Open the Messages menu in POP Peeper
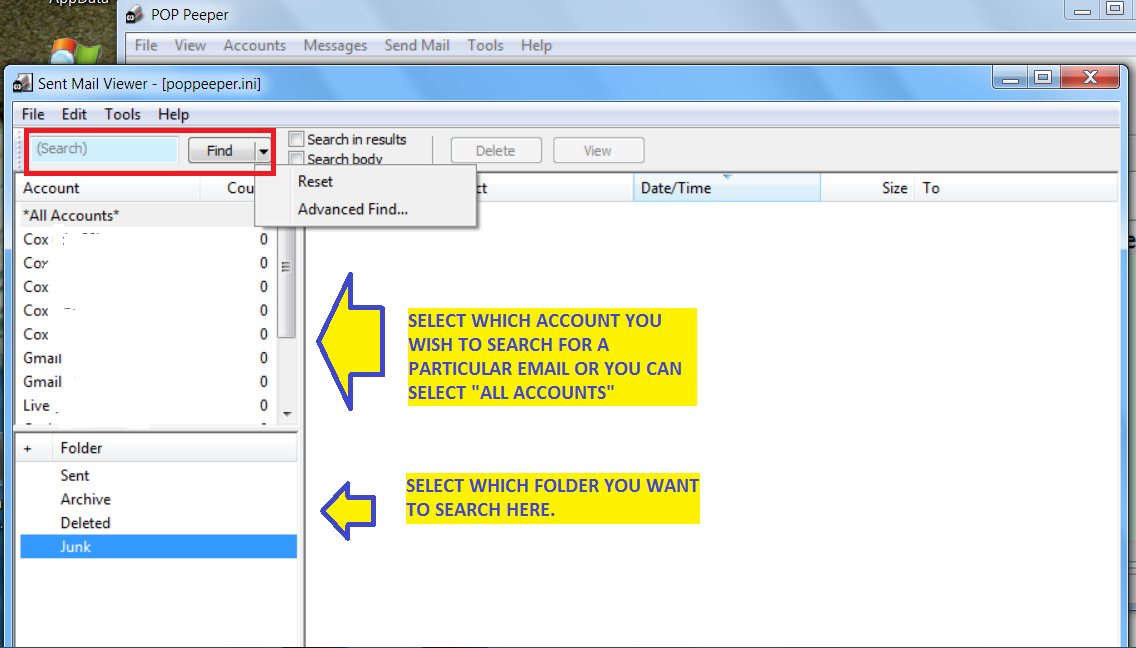Screen dimensions: 1136x648 point(335,45)
